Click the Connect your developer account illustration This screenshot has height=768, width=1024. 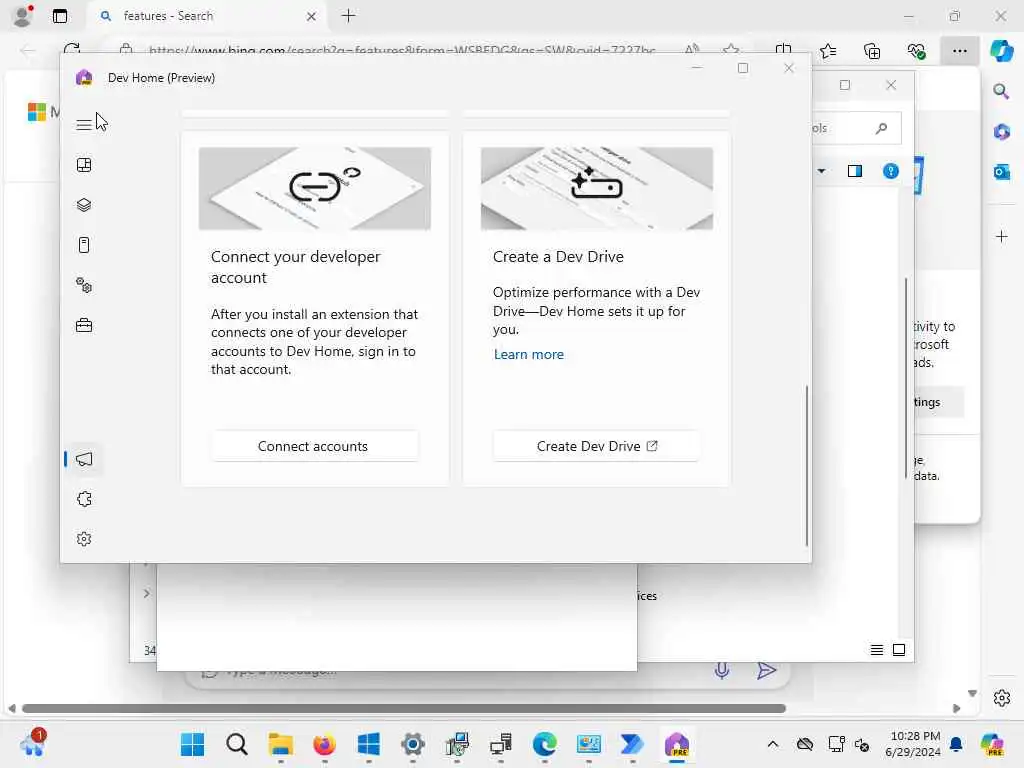(x=315, y=189)
